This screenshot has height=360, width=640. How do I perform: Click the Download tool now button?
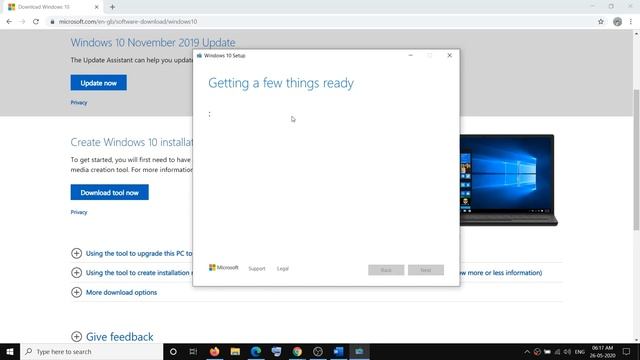coord(109,192)
